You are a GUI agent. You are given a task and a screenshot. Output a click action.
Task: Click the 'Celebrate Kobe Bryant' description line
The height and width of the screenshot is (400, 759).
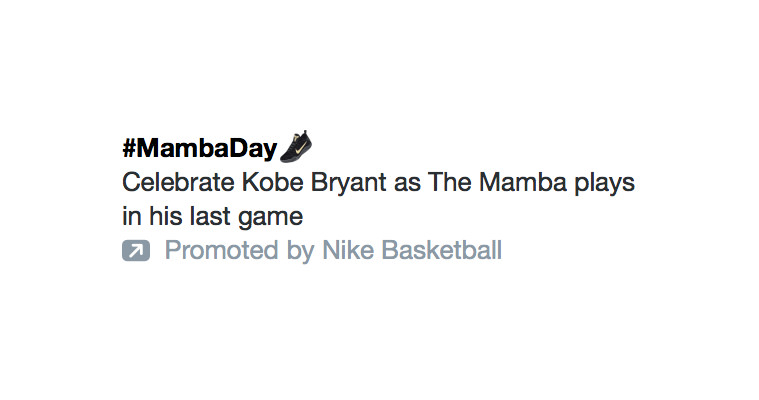[378, 183]
